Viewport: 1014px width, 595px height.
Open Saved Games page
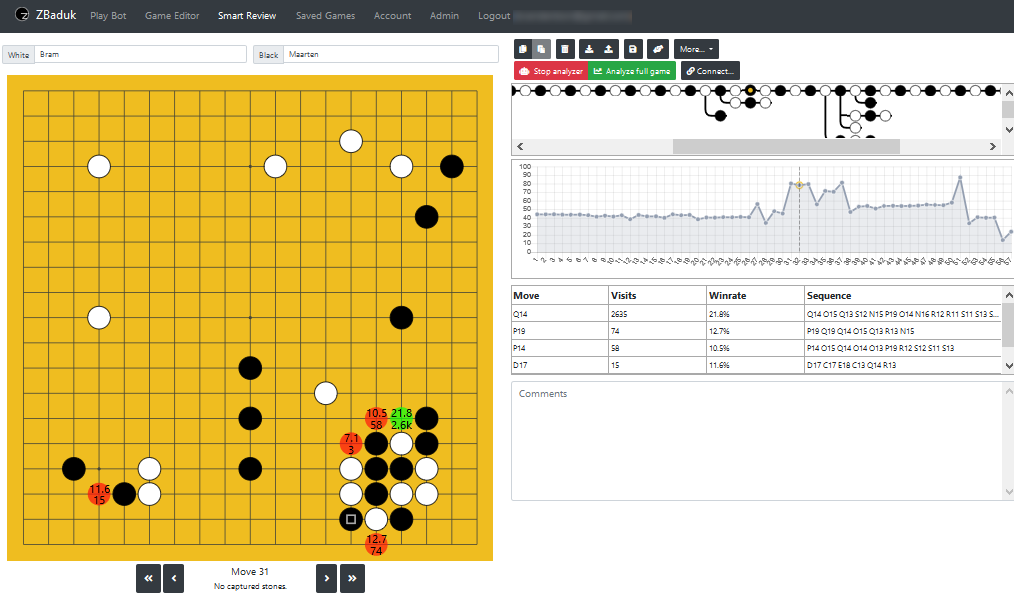[x=325, y=16]
